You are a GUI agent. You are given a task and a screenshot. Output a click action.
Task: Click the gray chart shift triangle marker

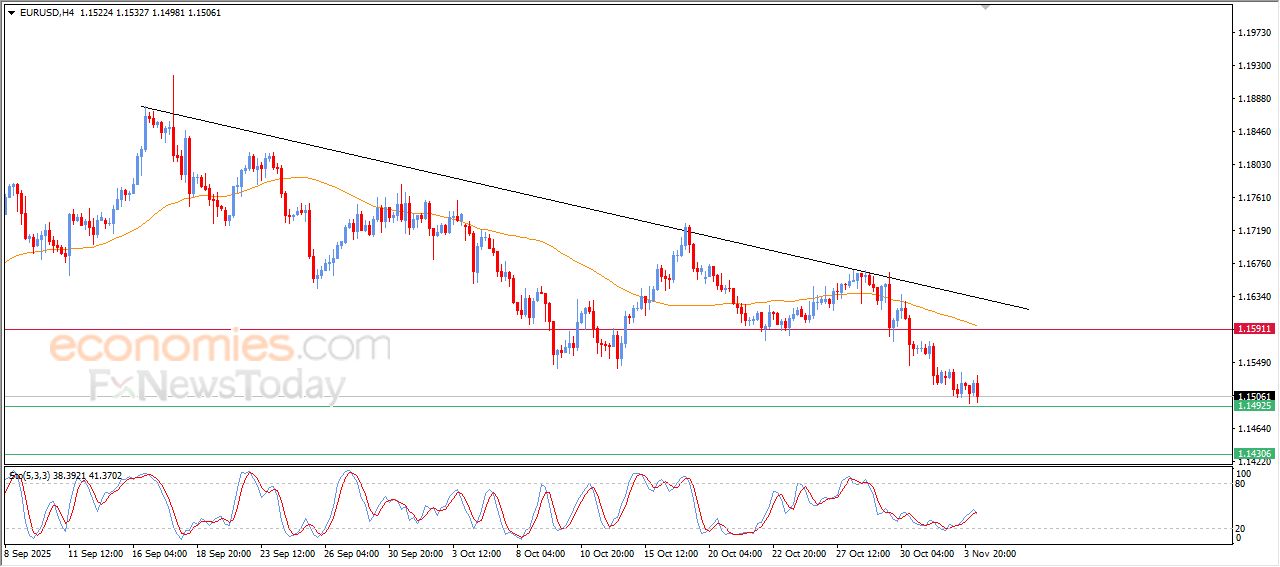985,7
